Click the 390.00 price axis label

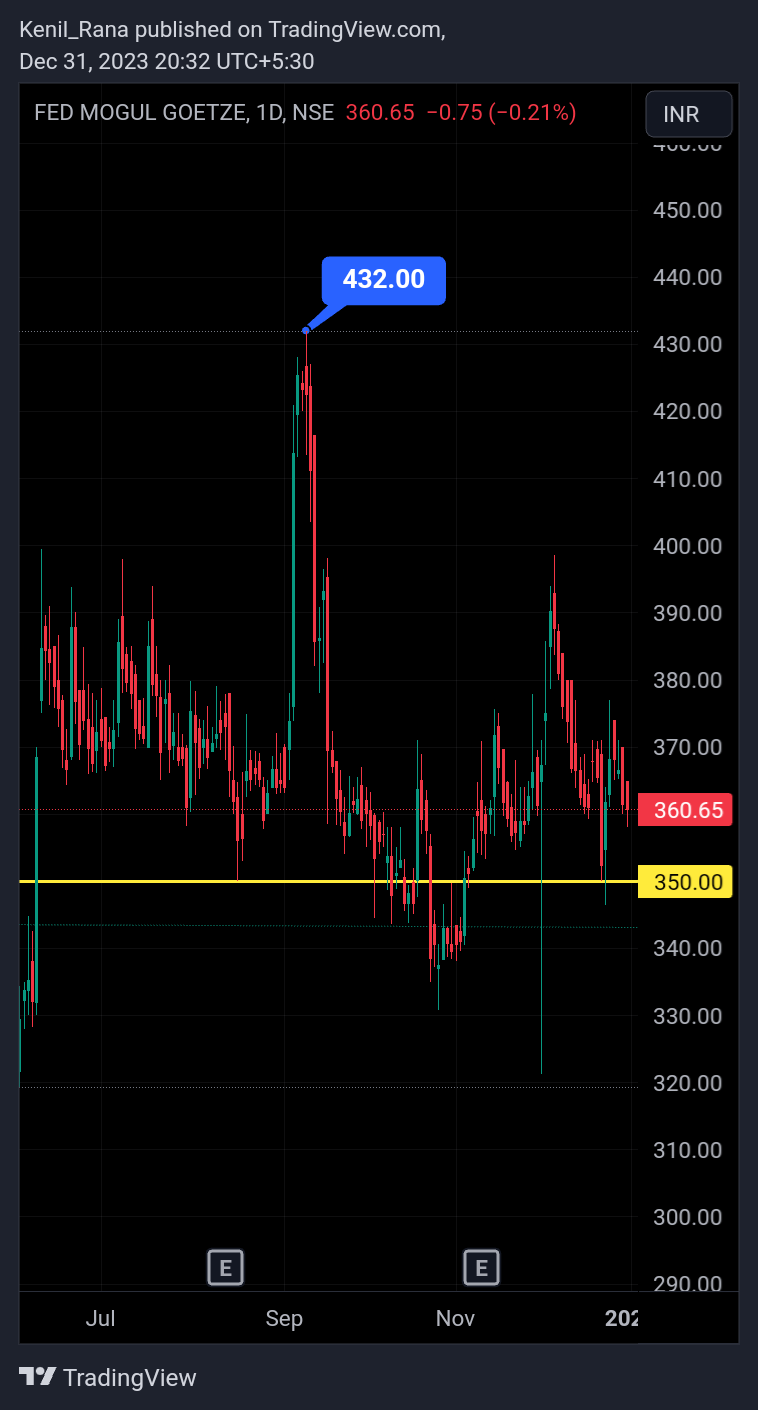[x=687, y=613]
